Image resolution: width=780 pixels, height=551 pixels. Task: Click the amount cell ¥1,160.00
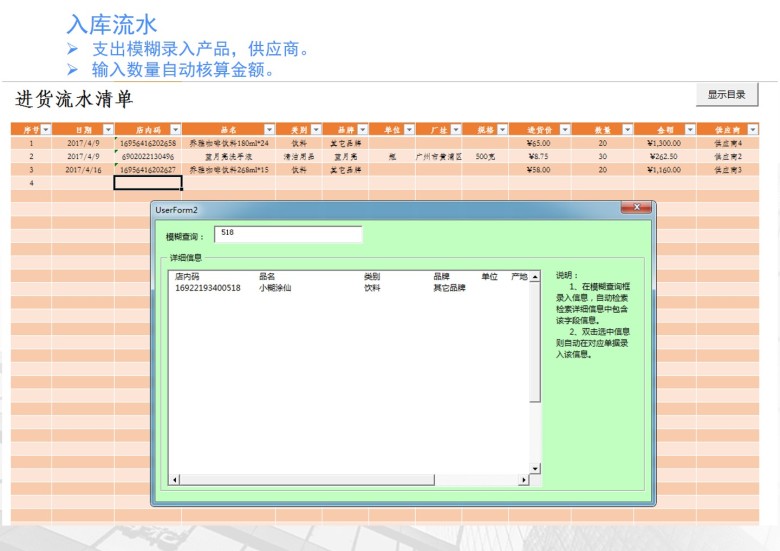point(665,170)
